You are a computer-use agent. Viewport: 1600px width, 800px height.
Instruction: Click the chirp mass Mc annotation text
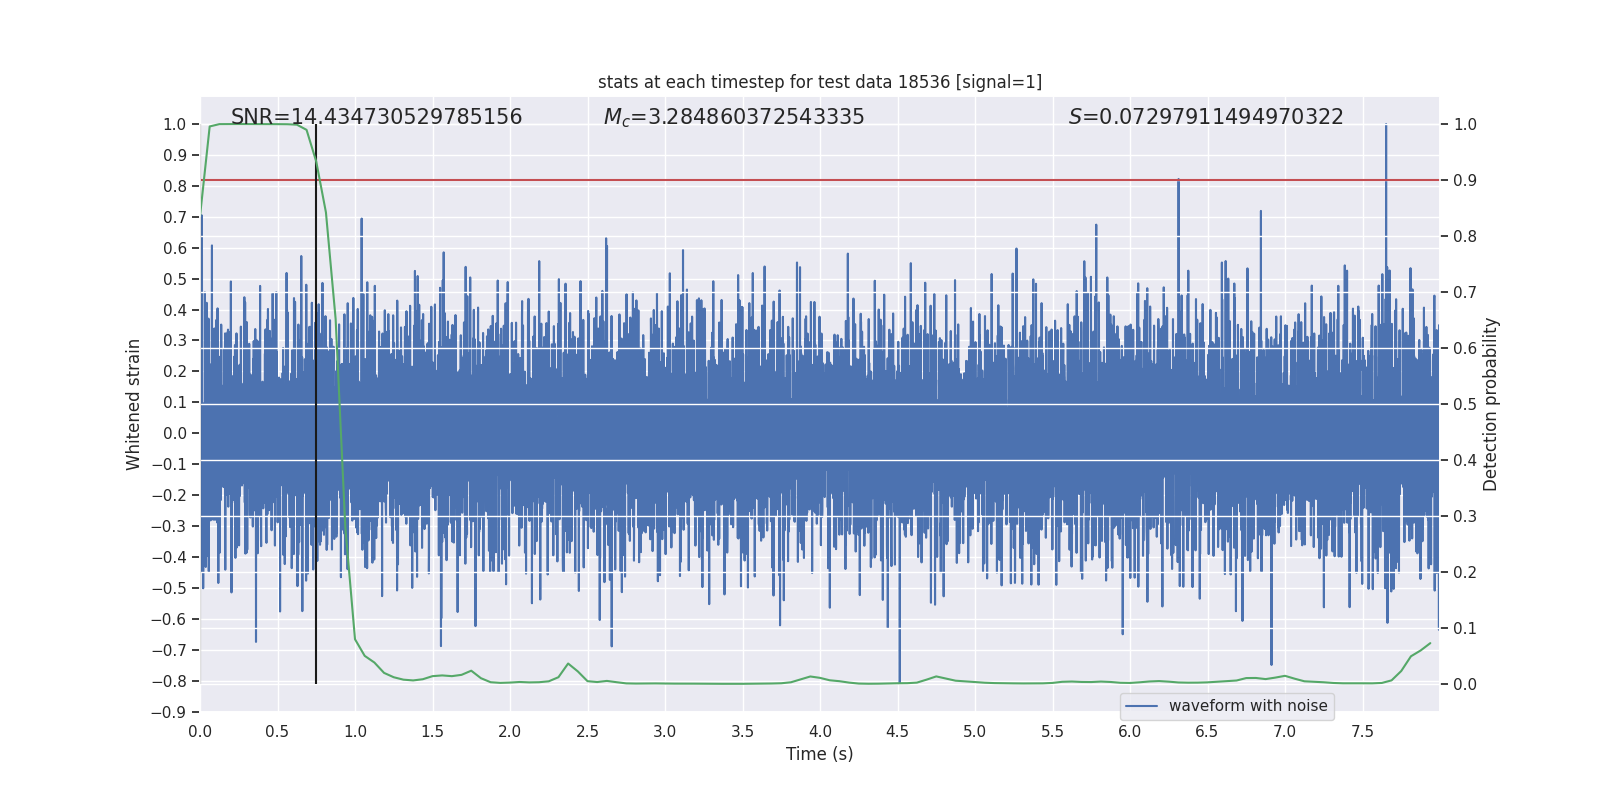[x=733, y=117]
